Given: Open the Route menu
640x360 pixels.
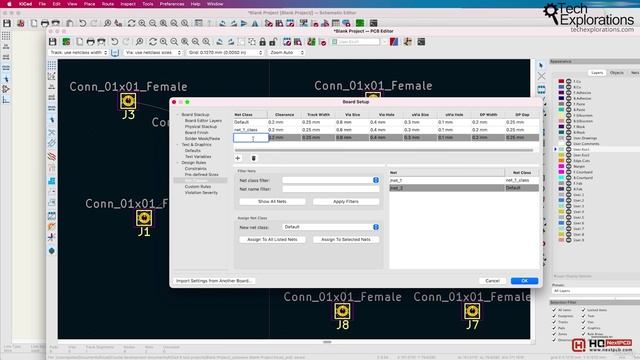Looking at the screenshot, I should pyautogui.click(x=108, y=4).
